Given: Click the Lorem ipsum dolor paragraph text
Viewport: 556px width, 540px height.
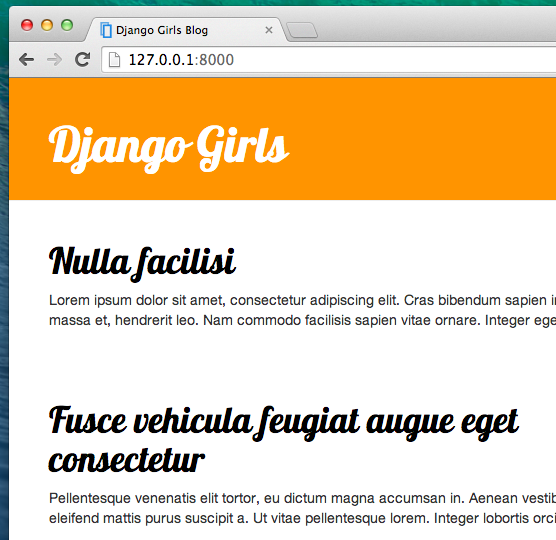Looking at the screenshot, I should pyautogui.click(x=302, y=310).
